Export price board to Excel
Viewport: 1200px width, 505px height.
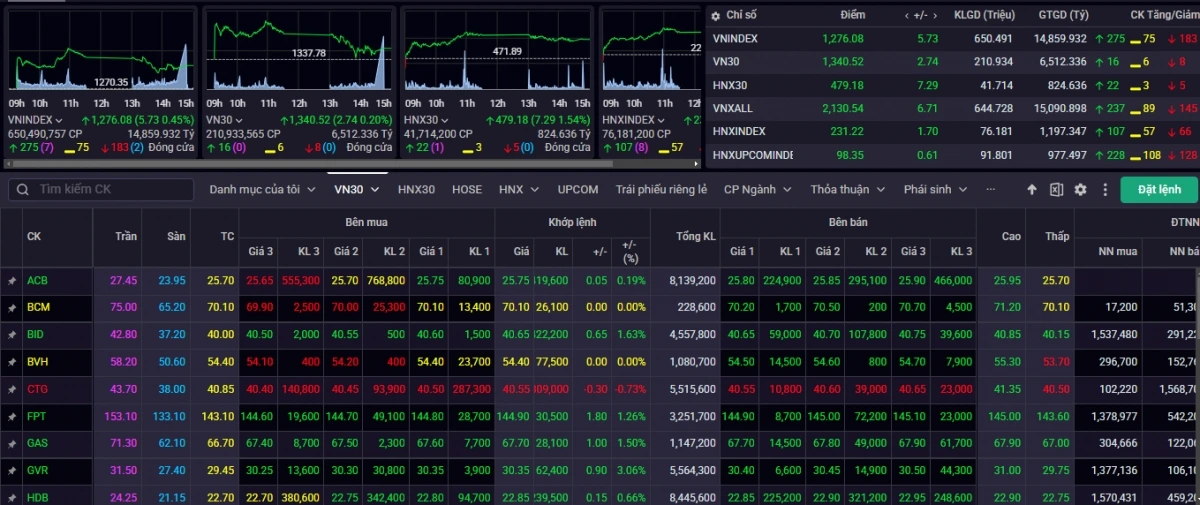click(1057, 189)
